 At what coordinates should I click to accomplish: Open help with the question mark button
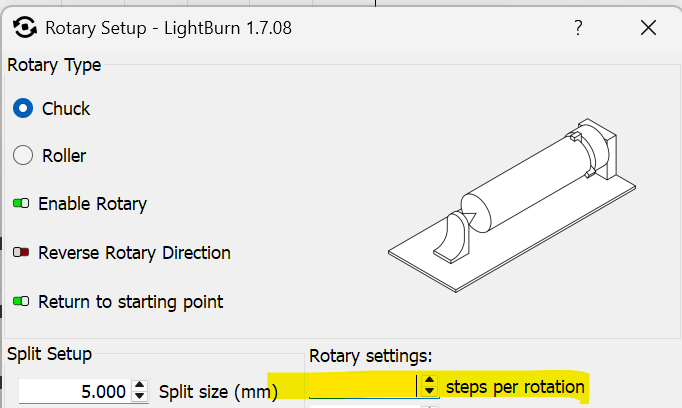click(x=578, y=28)
